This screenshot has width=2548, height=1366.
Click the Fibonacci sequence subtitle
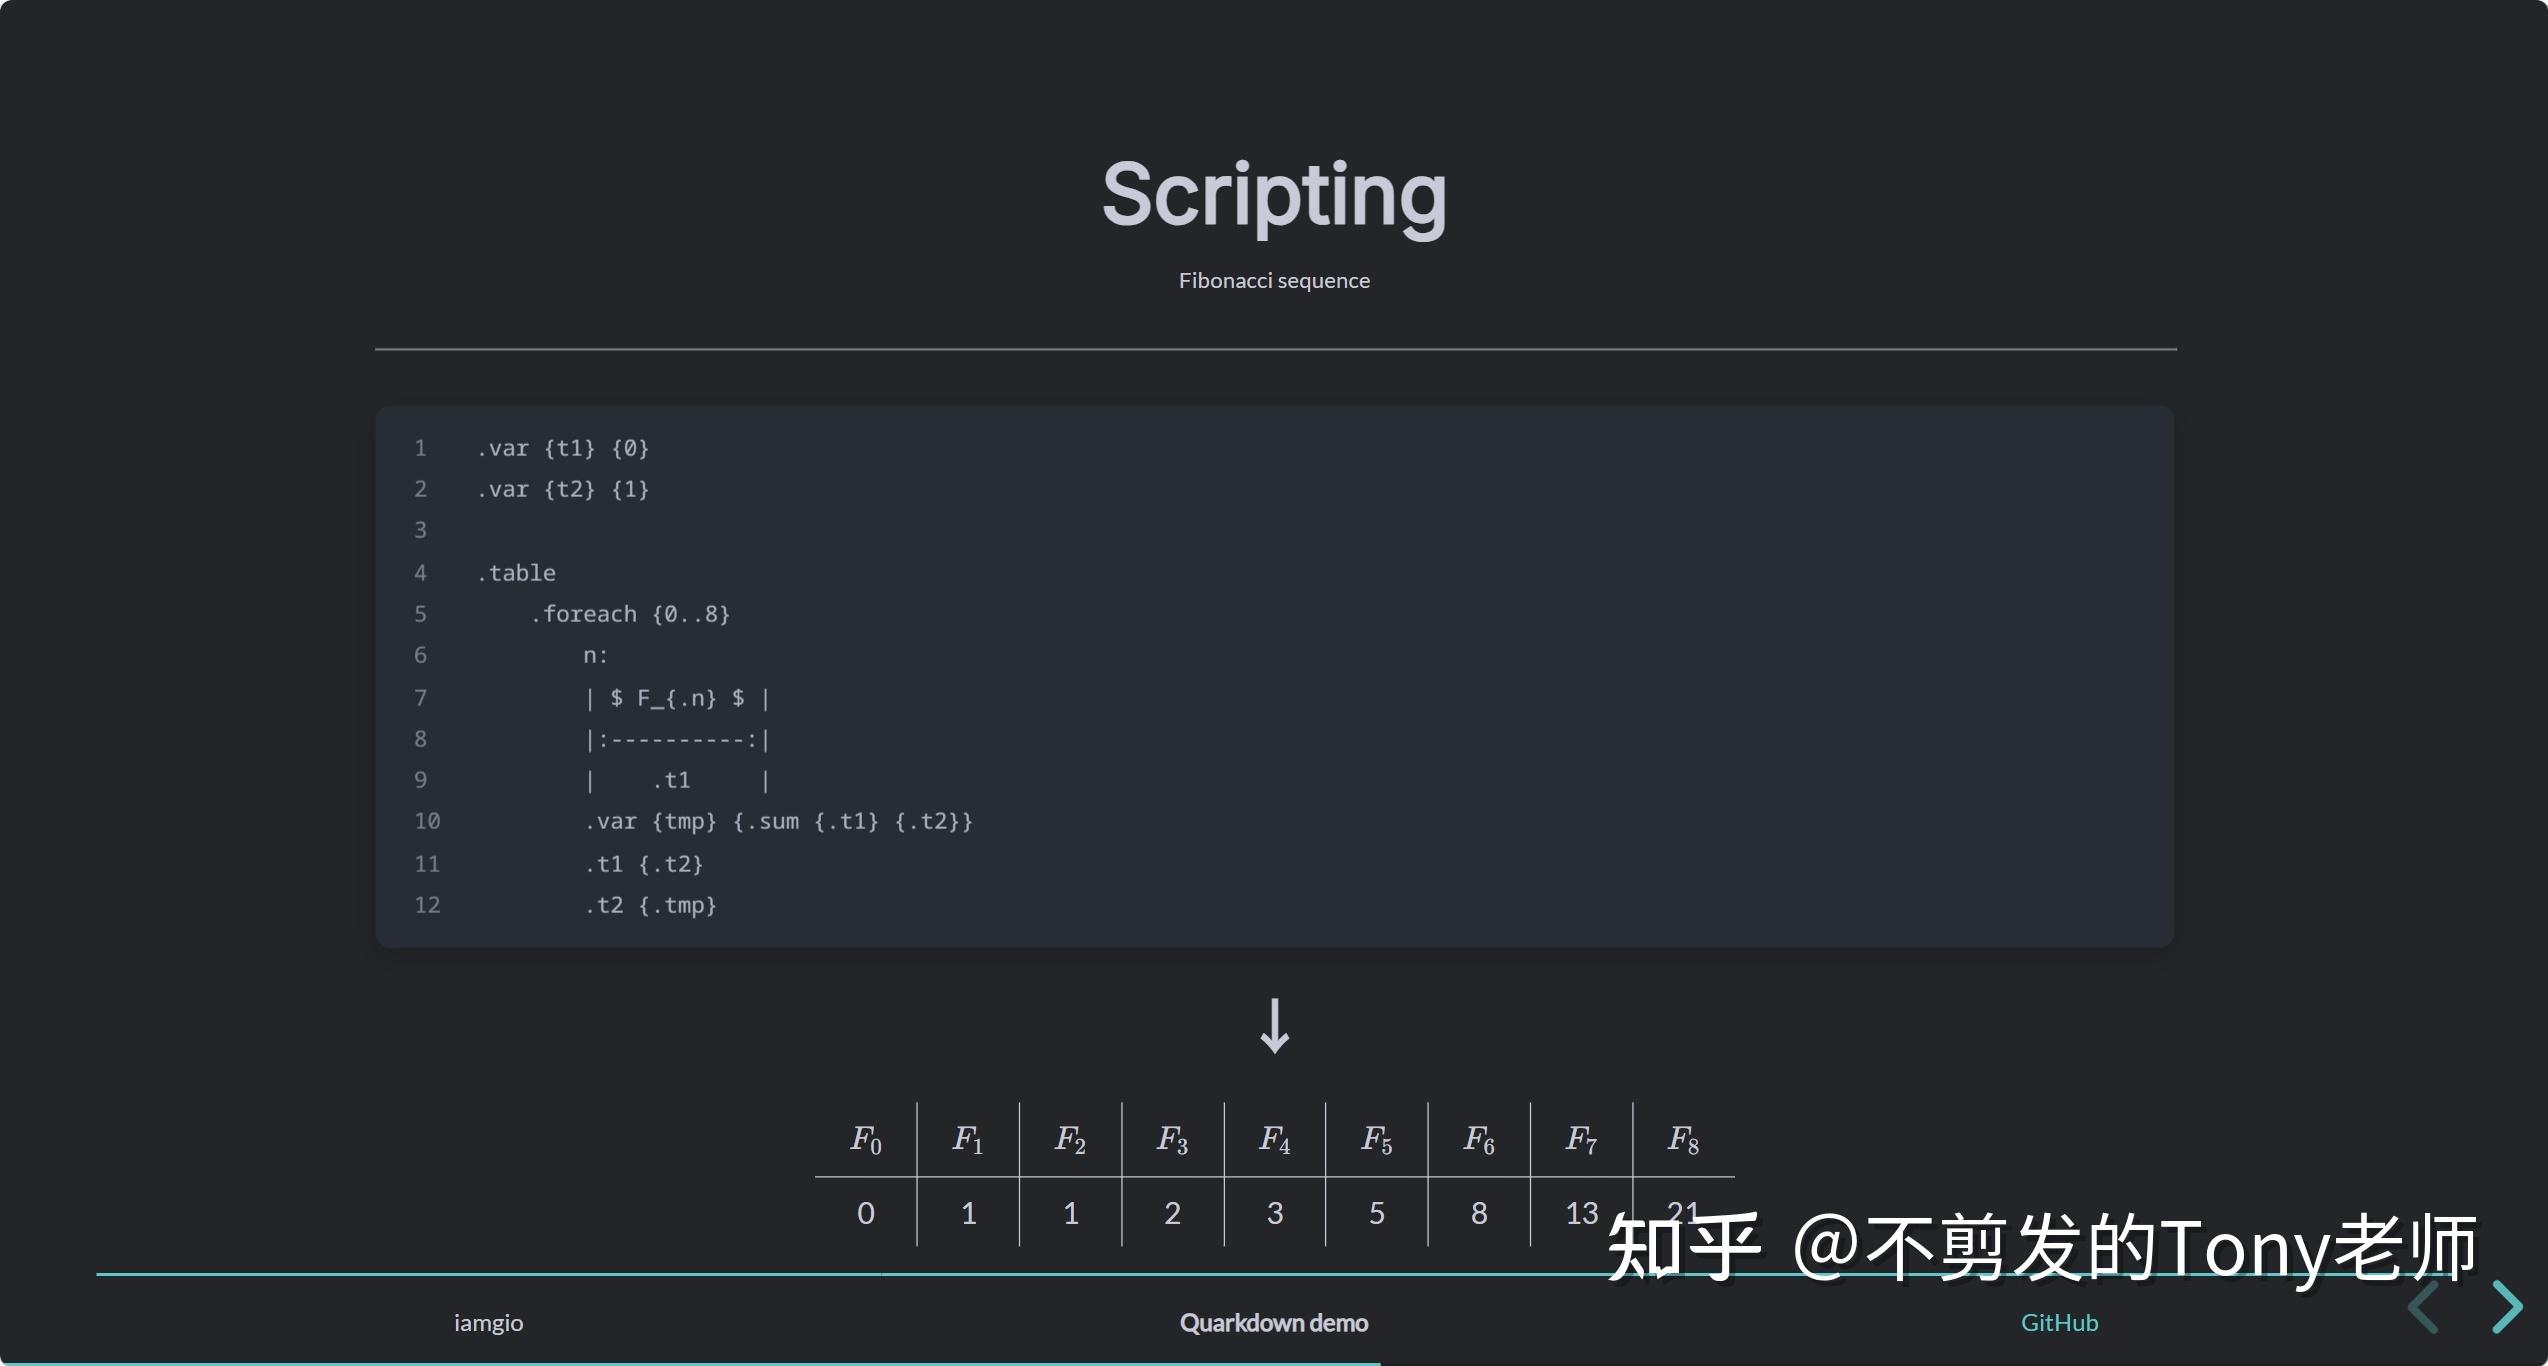(x=1274, y=280)
